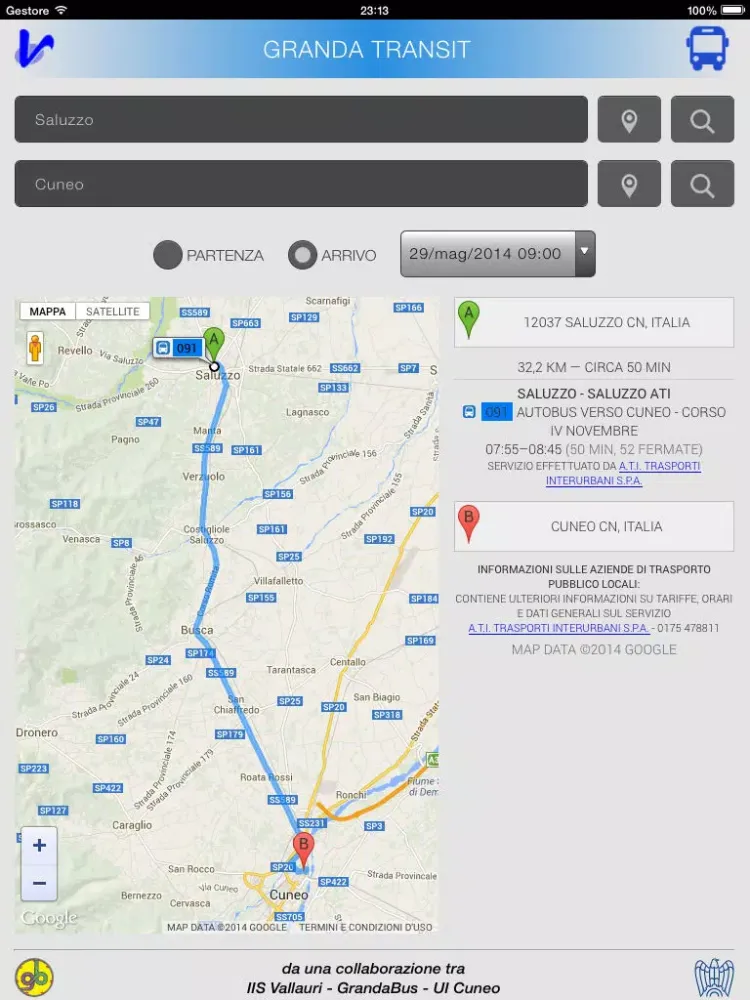This screenshot has width=750, height=1000.
Task: Click the SP166 road badge on map
Action: (x=408, y=307)
